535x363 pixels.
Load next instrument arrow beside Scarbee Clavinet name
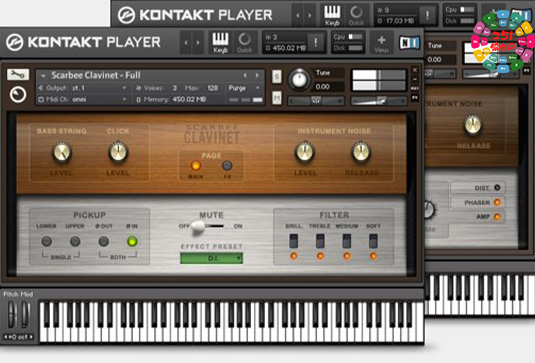[x=257, y=75]
